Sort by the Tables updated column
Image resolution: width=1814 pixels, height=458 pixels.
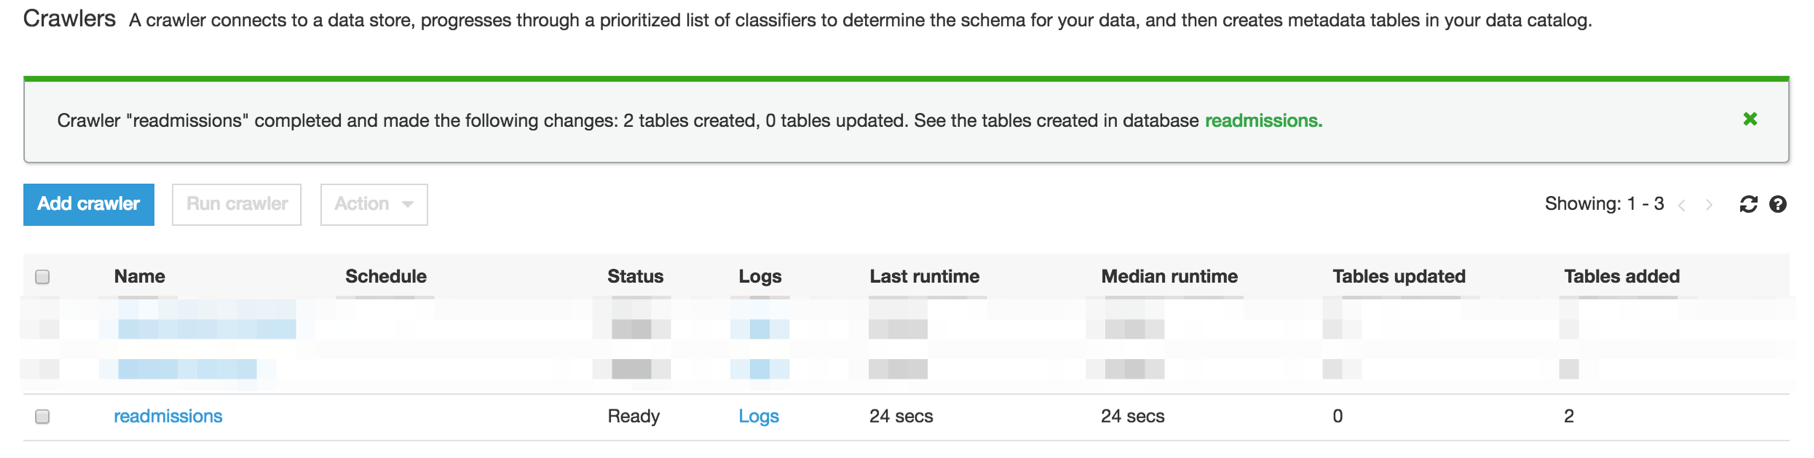click(x=1398, y=276)
